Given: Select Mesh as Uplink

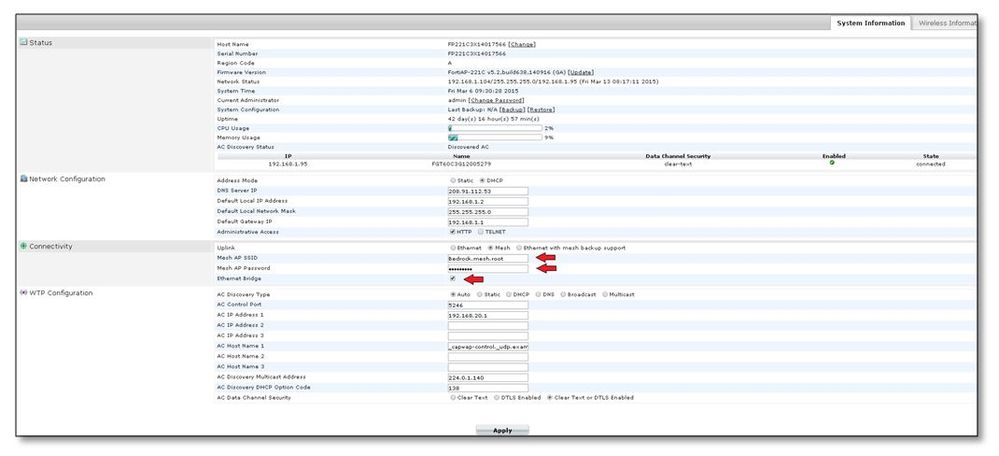Looking at the screenshot, I should [490, 248].
